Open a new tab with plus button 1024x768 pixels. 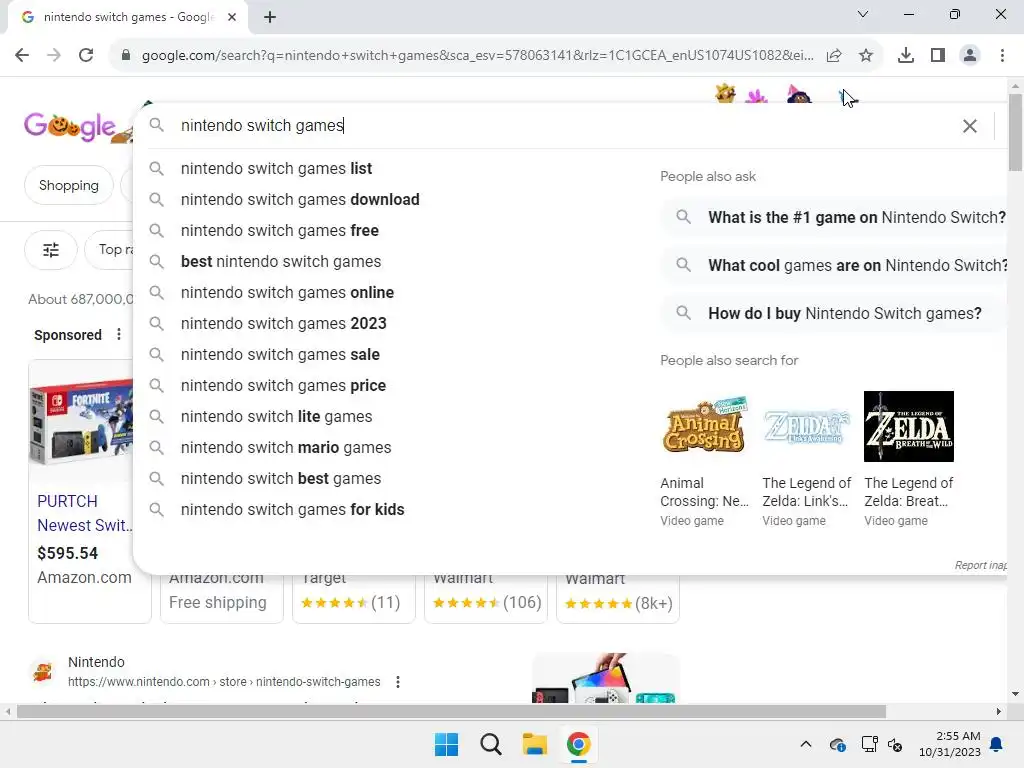click(x=270, y=17)
